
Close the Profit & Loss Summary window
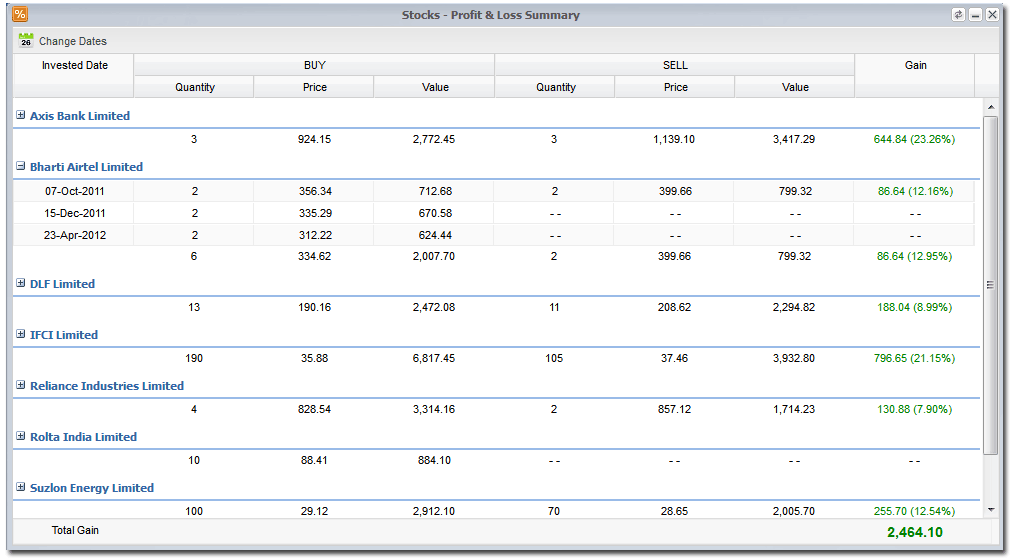point(992,15)
